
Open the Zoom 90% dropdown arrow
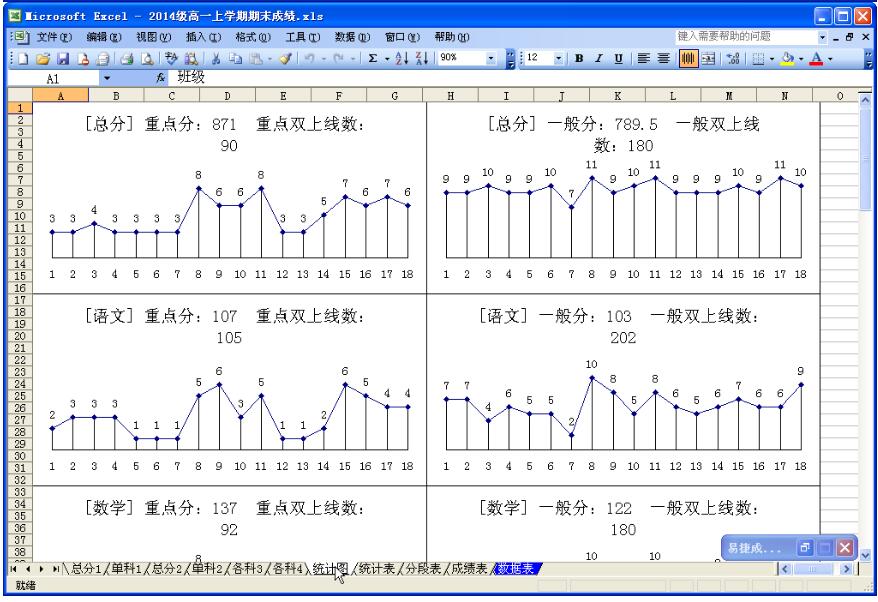tap(491, 58)
